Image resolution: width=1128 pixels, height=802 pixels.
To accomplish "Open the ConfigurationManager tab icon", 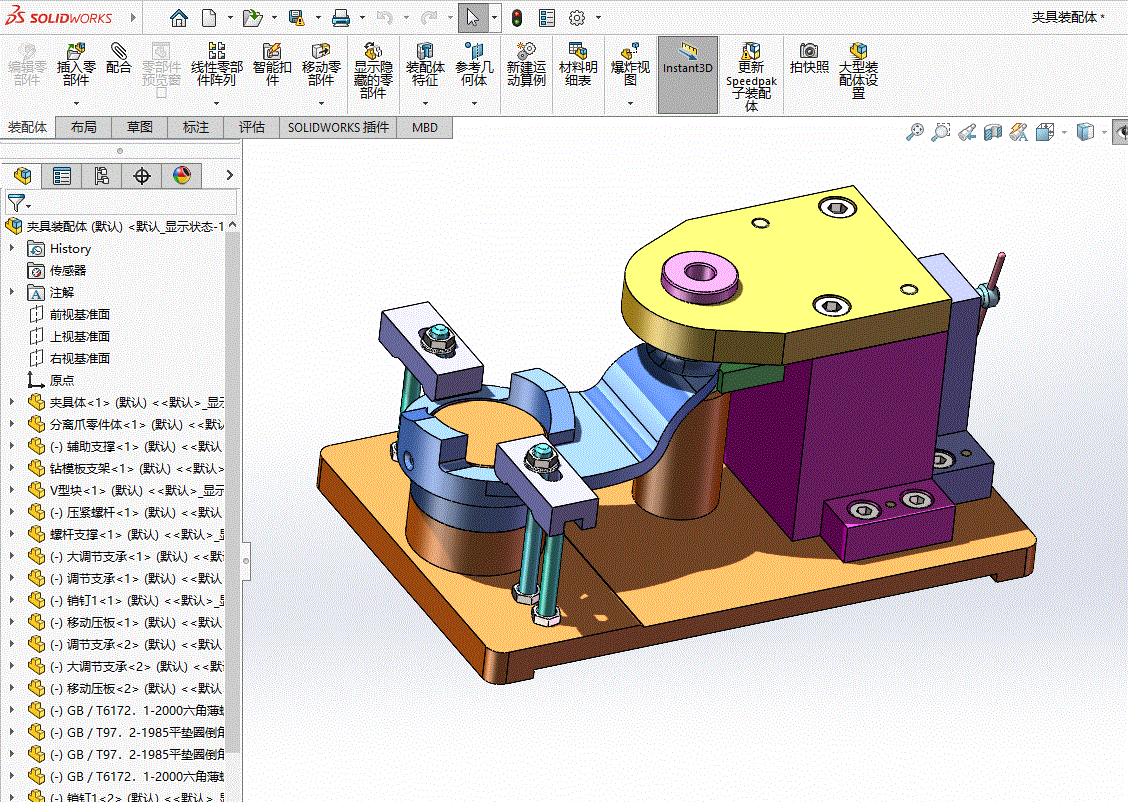I will [102, 176].
